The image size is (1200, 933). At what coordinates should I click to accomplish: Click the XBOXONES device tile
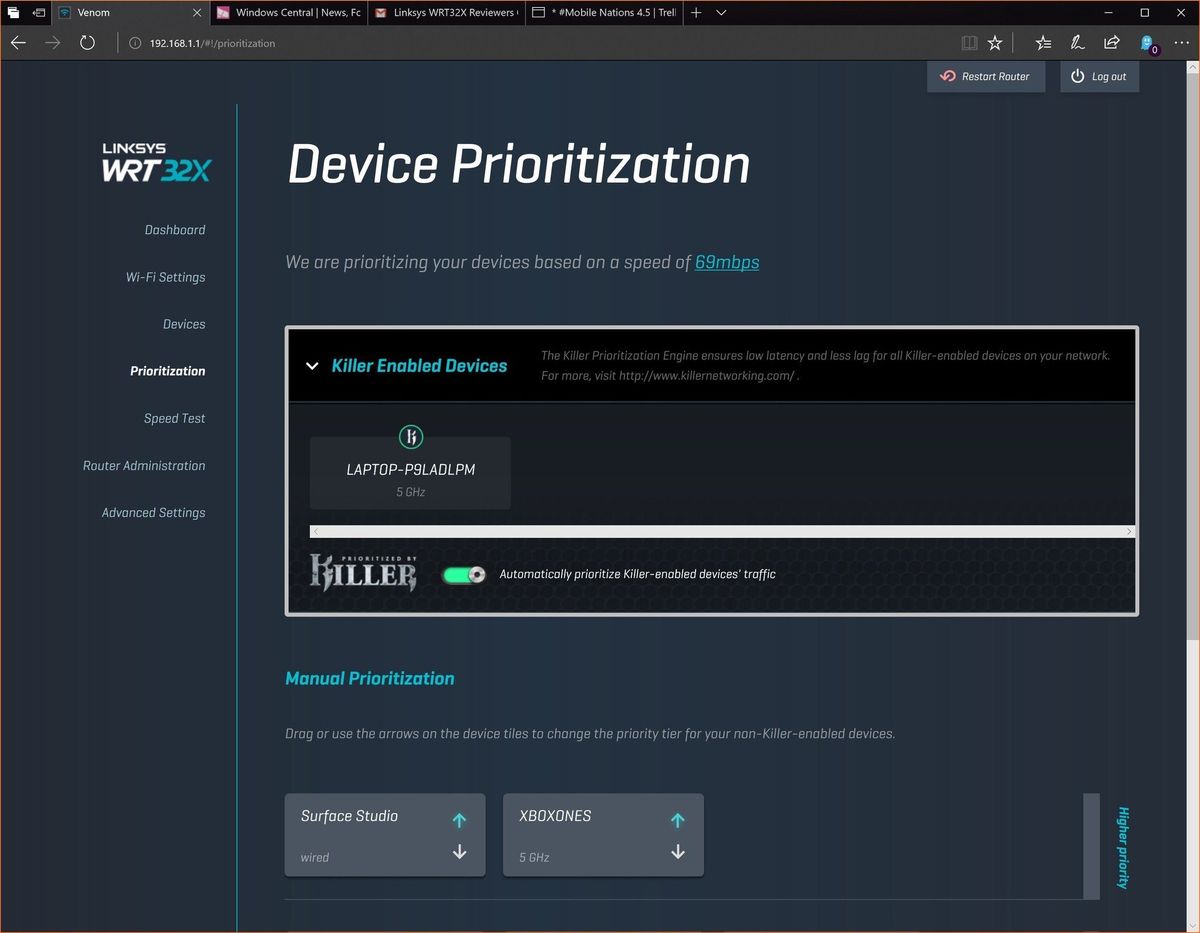(603, 835)
